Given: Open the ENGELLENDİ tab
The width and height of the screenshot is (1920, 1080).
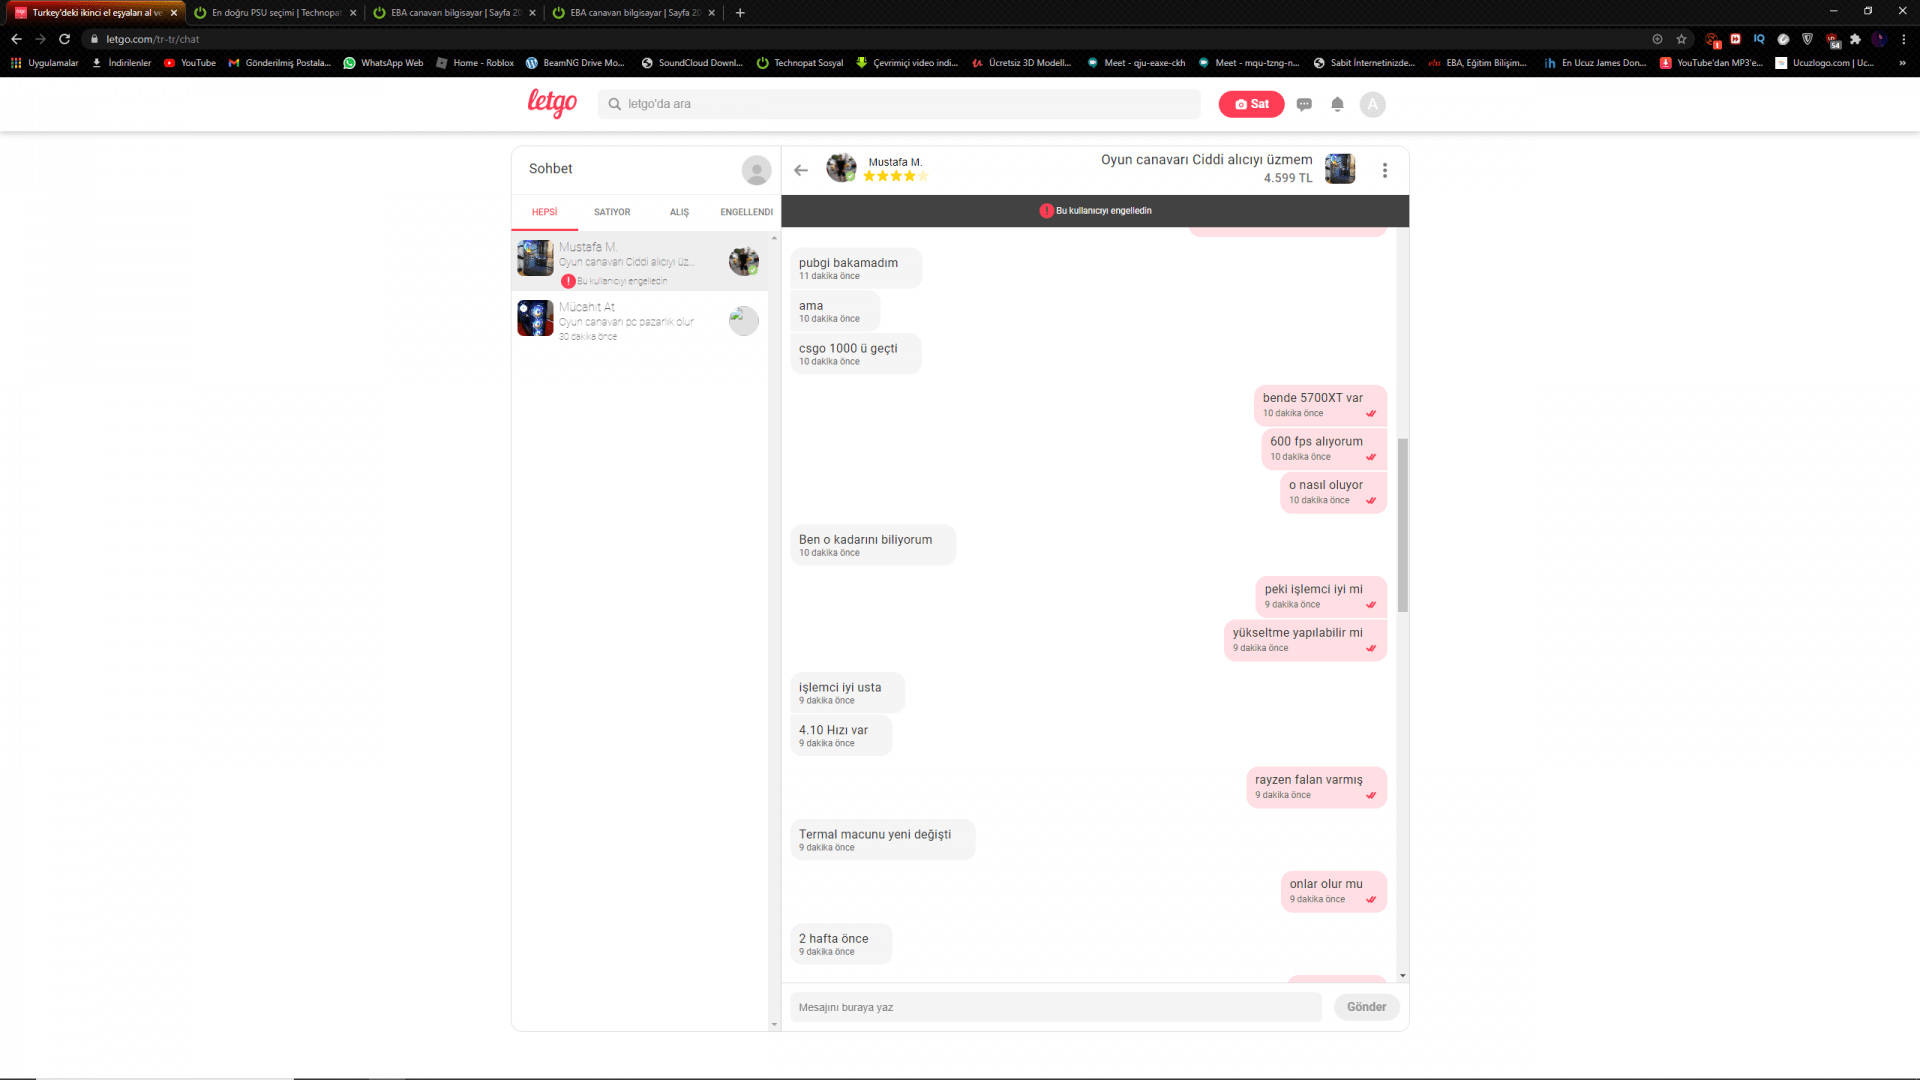Looking at the screenshot, I should pos(746,212).
